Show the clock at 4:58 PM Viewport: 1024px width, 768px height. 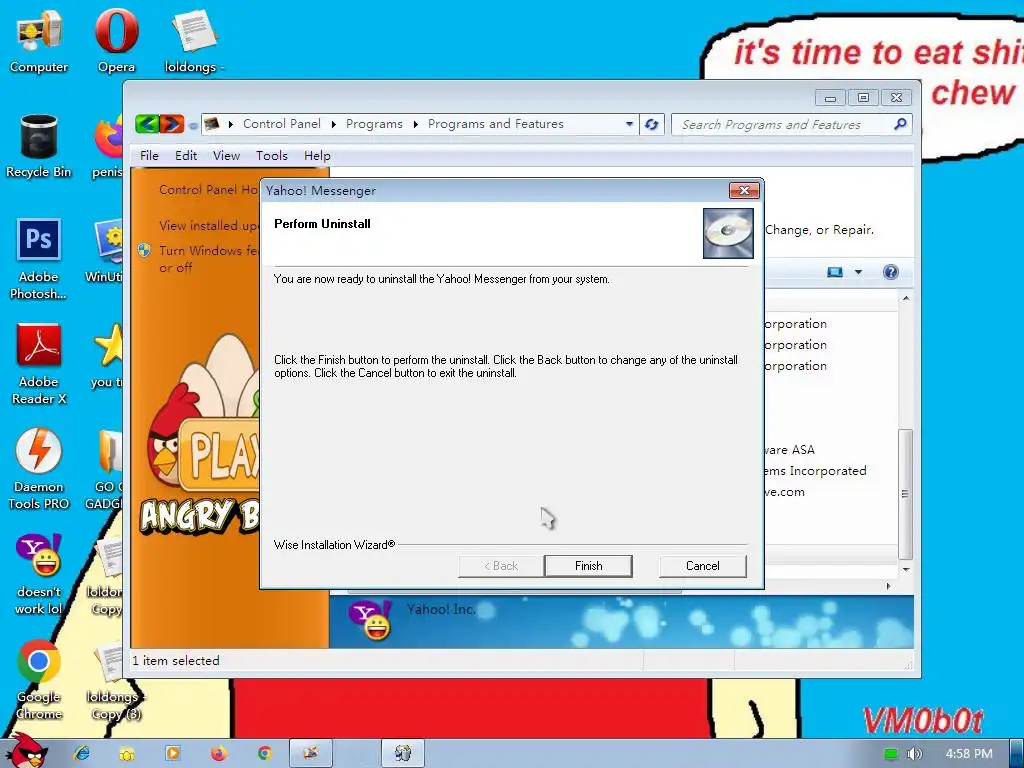pos(969,754)
